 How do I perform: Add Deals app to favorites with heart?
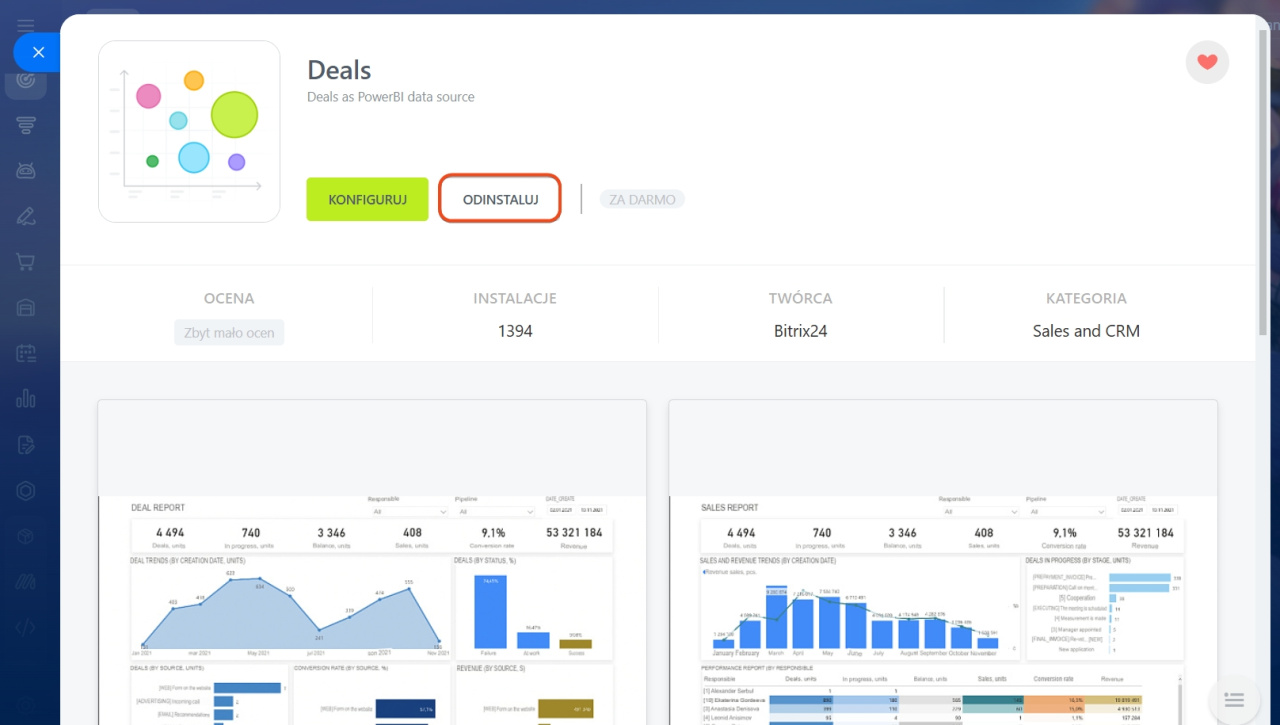[1207, 62]
